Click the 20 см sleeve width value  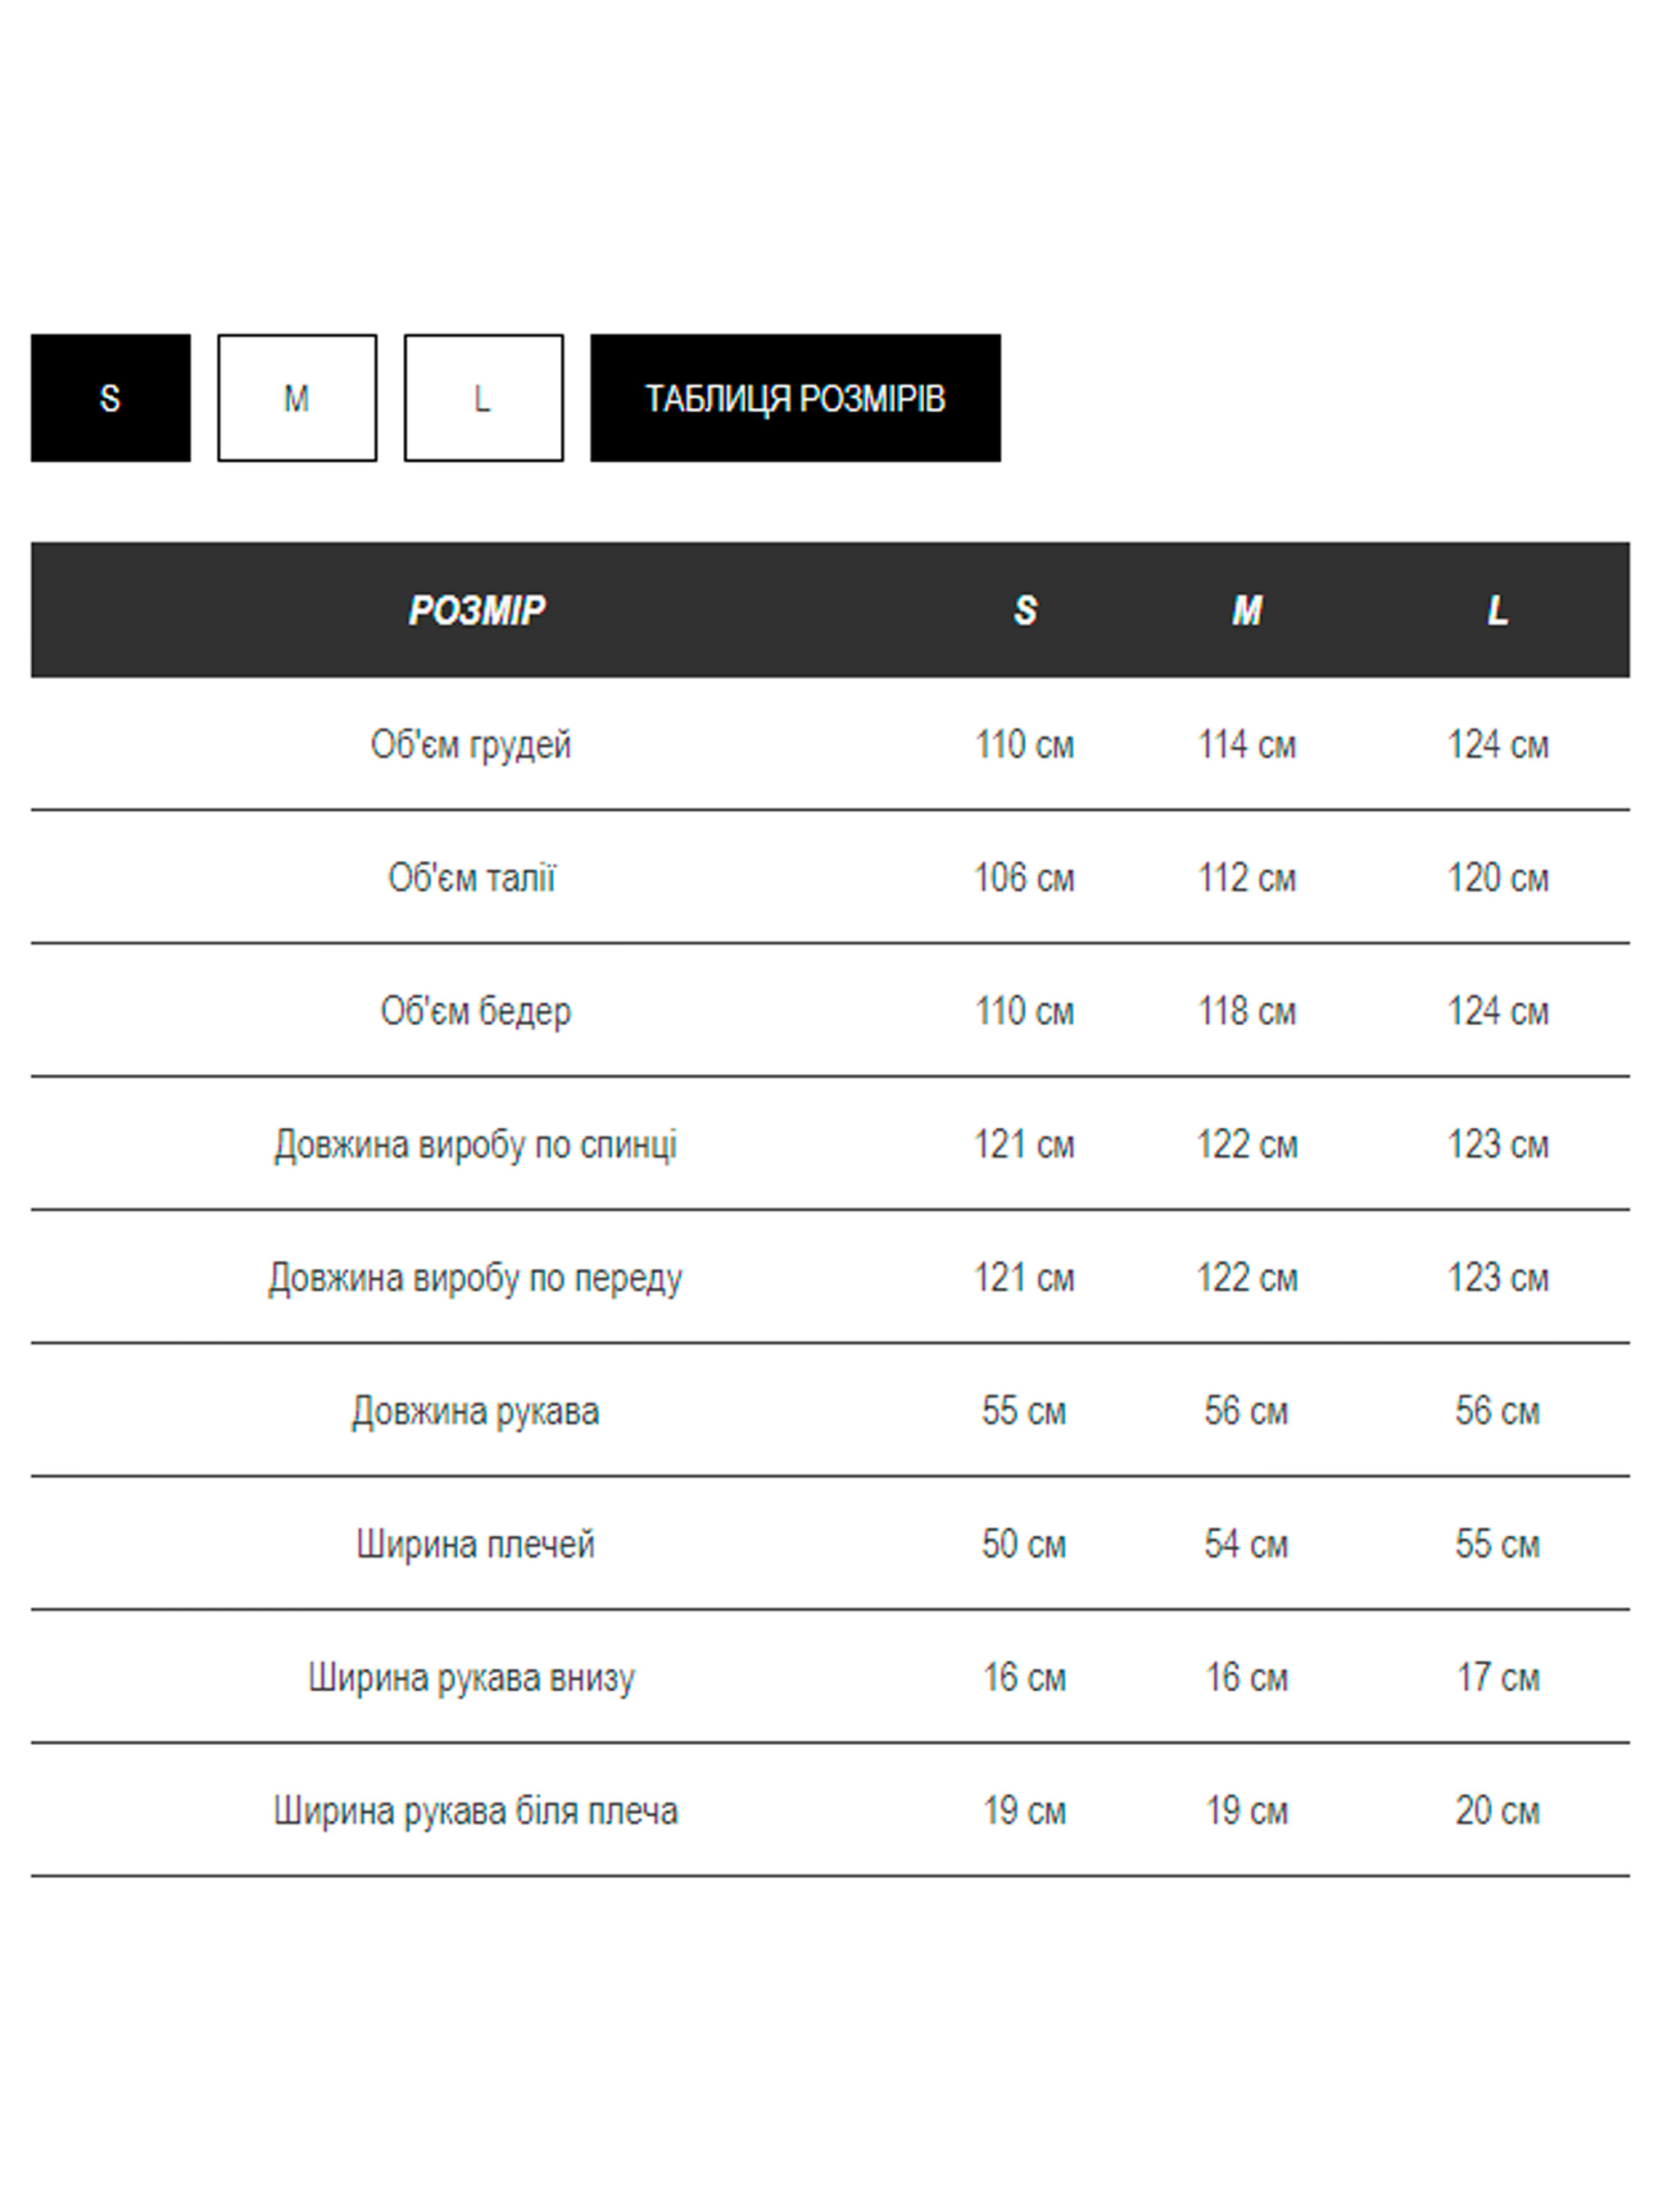click(1497, 1811)
